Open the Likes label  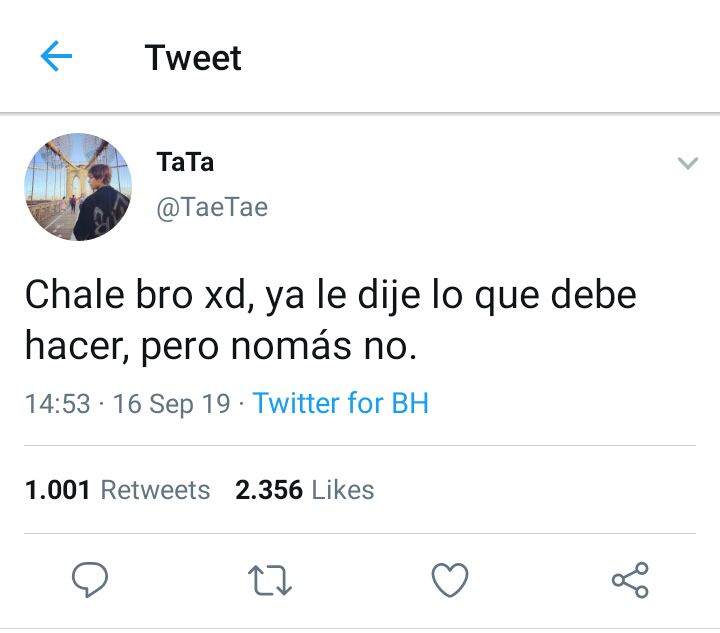click(343, 489)
